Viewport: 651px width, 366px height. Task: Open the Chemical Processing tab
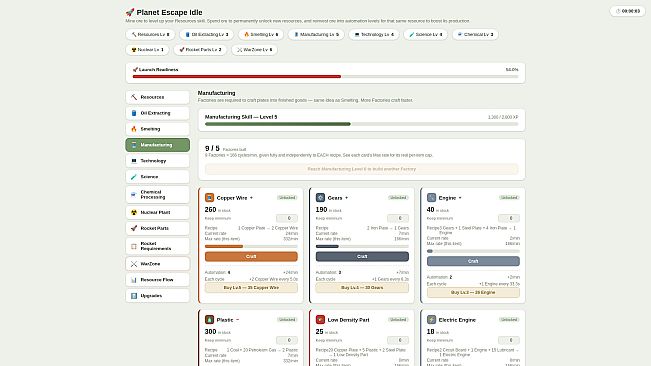tap(157, 195)
